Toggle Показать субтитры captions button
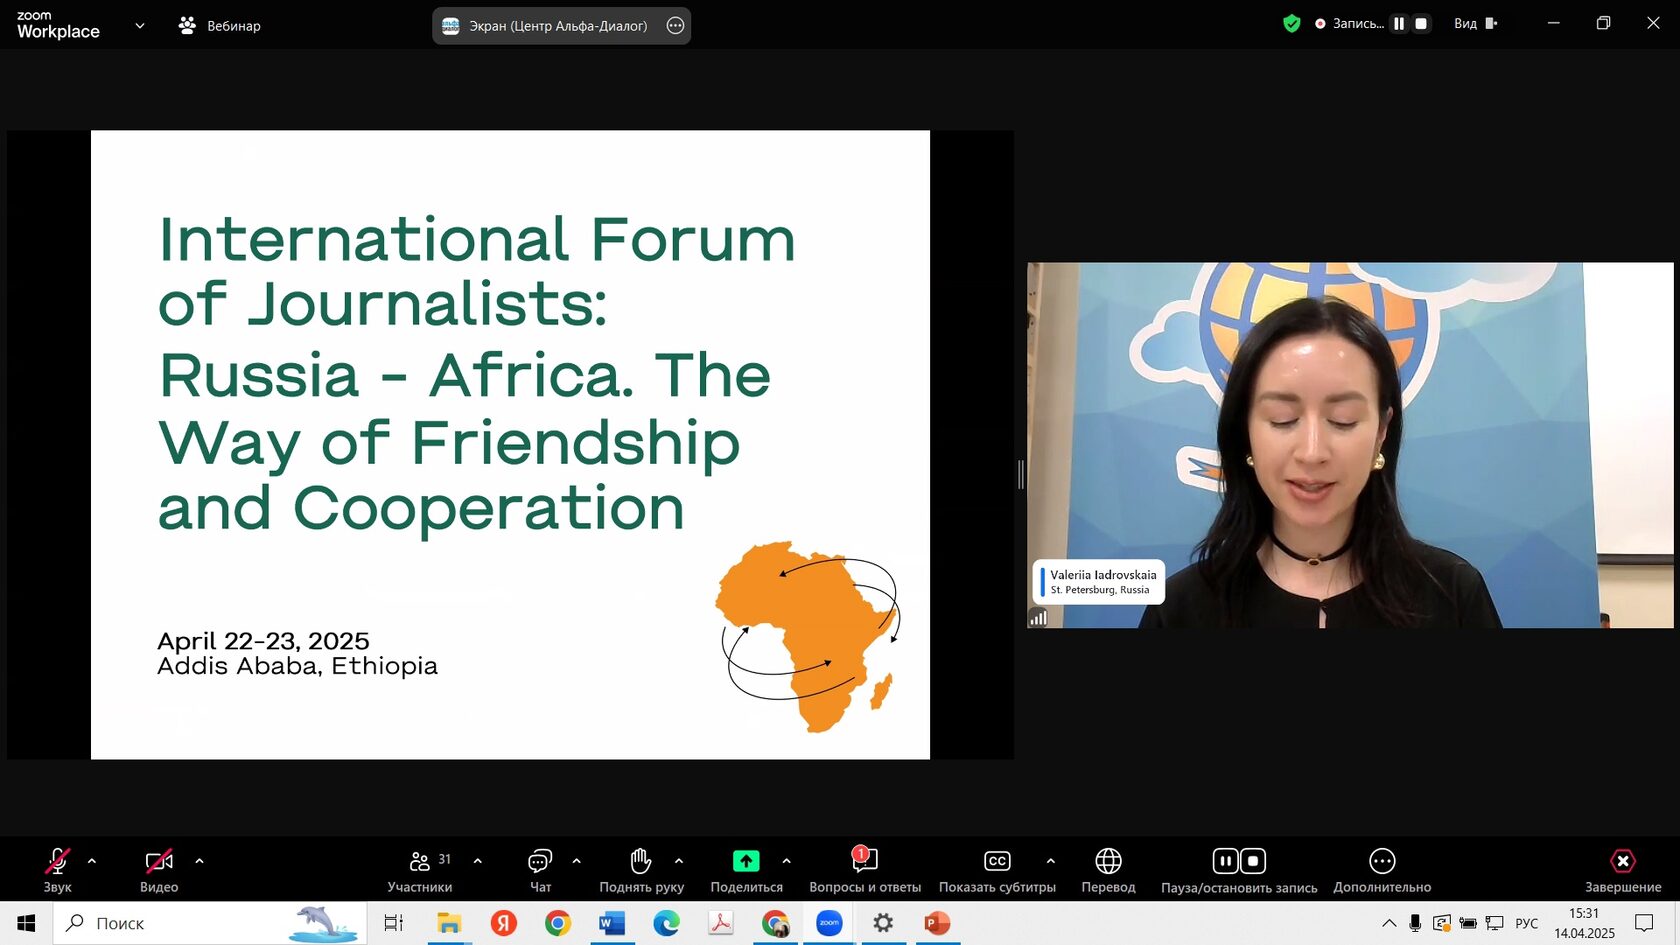 (997, 869)
